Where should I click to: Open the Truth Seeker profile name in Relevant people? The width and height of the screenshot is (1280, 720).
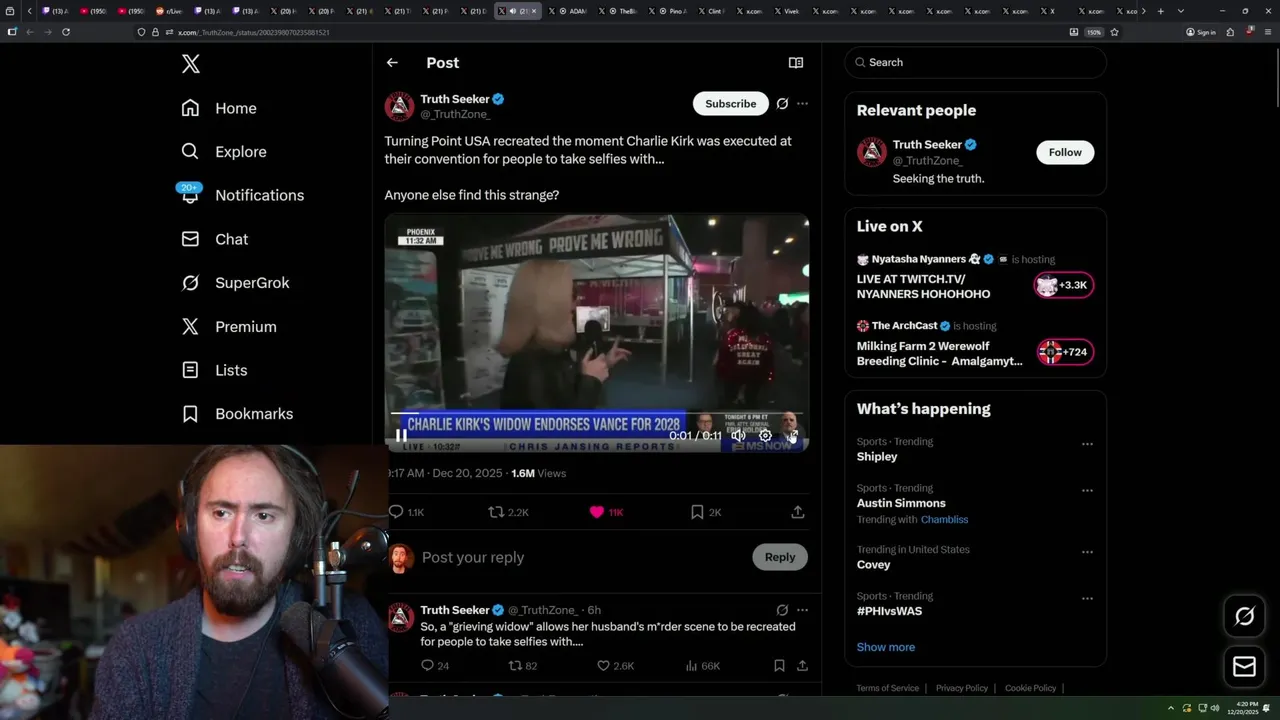click(927, 145)
